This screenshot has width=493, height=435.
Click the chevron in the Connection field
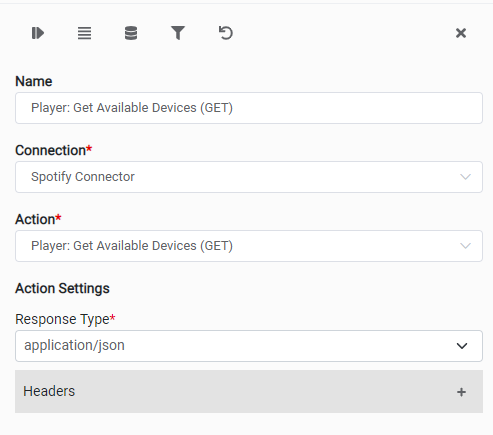click(465, 177)
